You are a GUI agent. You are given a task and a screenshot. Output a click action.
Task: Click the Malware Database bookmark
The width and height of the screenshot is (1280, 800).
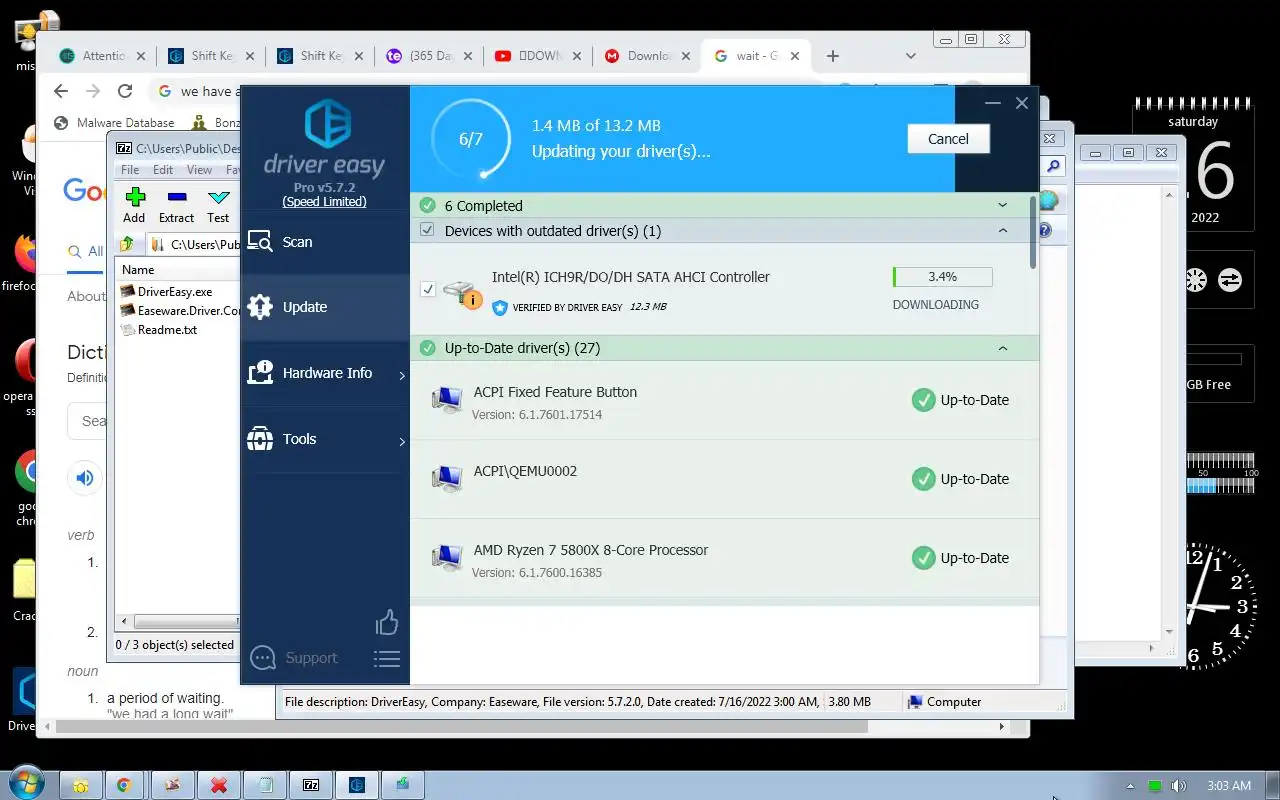114,123
